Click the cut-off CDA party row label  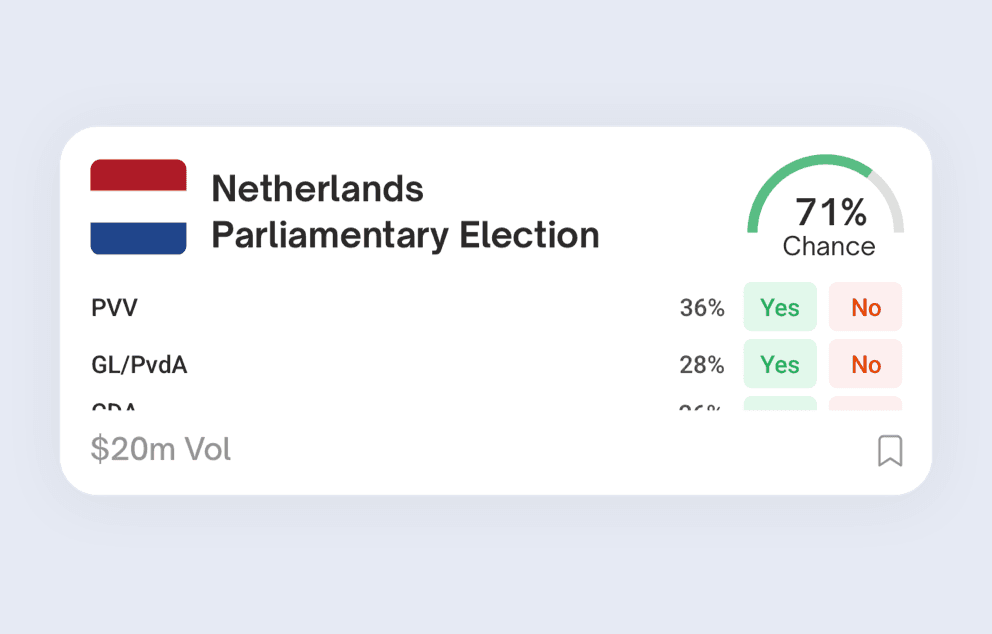point(114,407)
